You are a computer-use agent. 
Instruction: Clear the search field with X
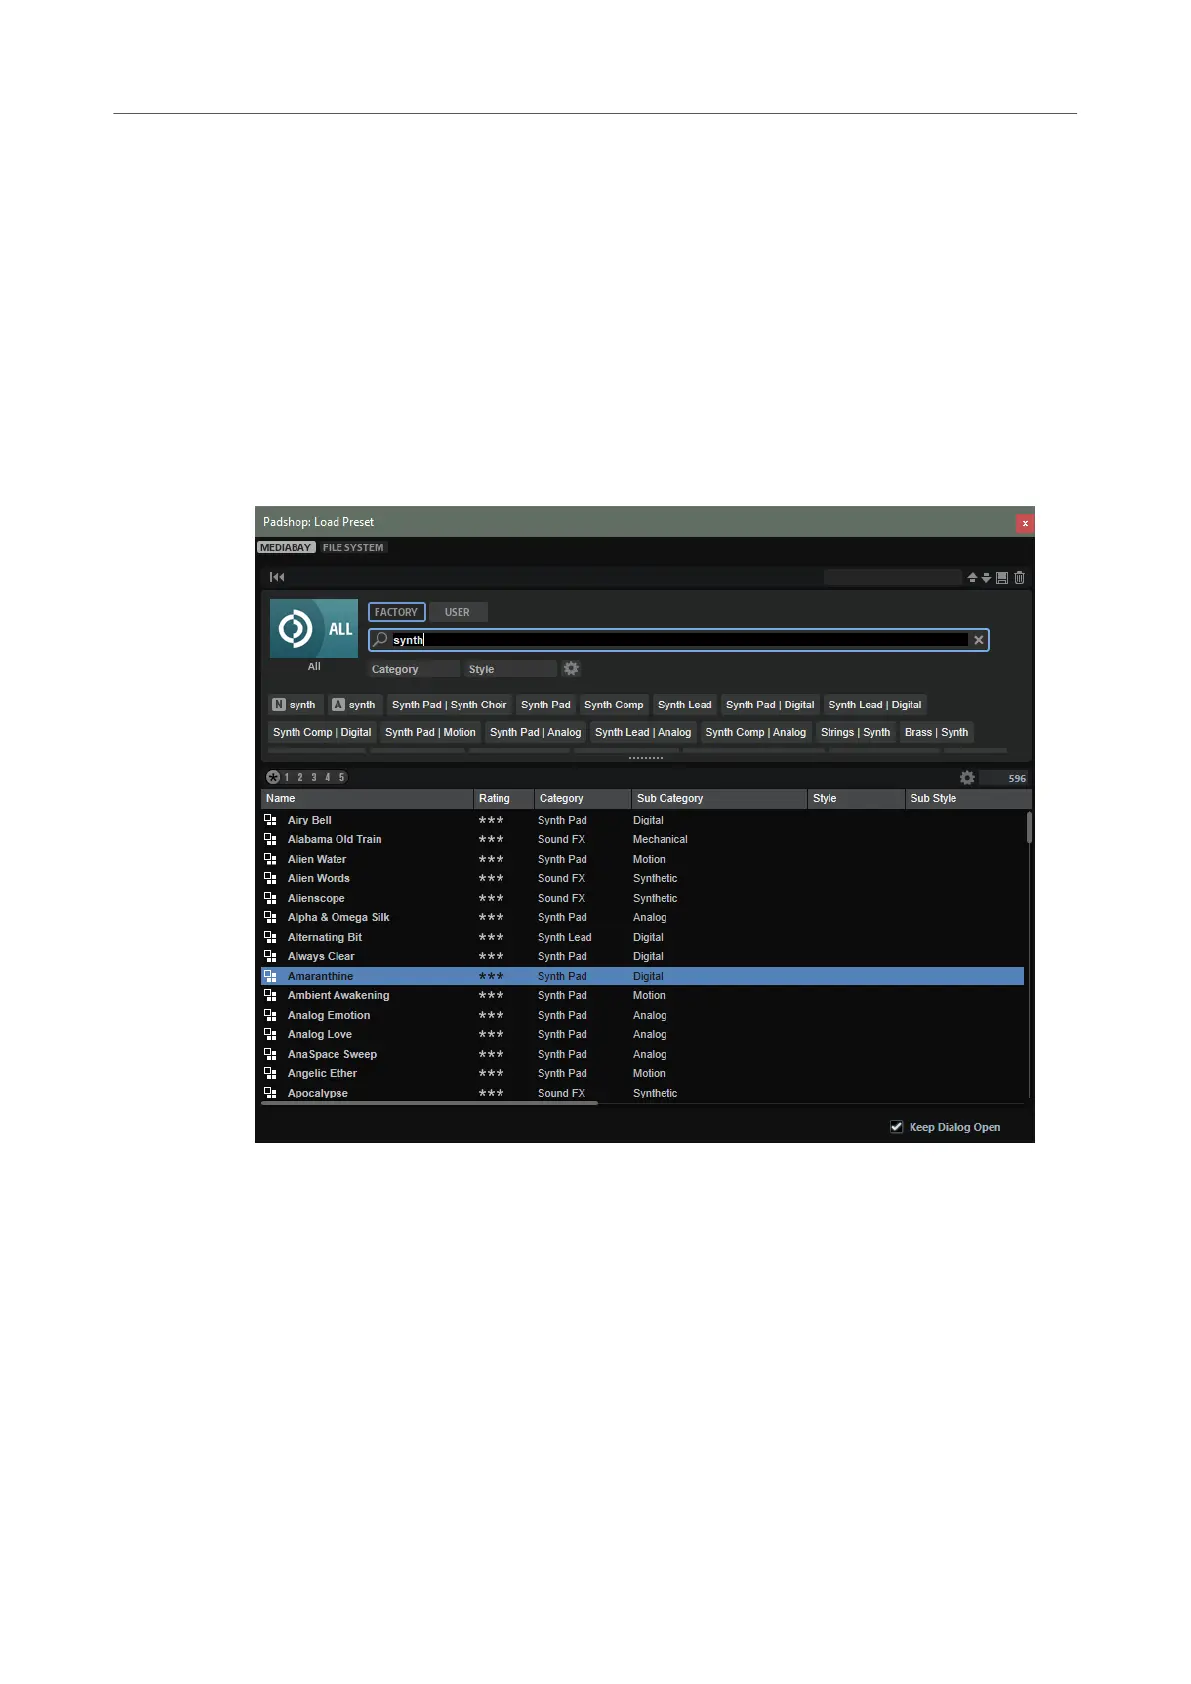click(979, 640)
